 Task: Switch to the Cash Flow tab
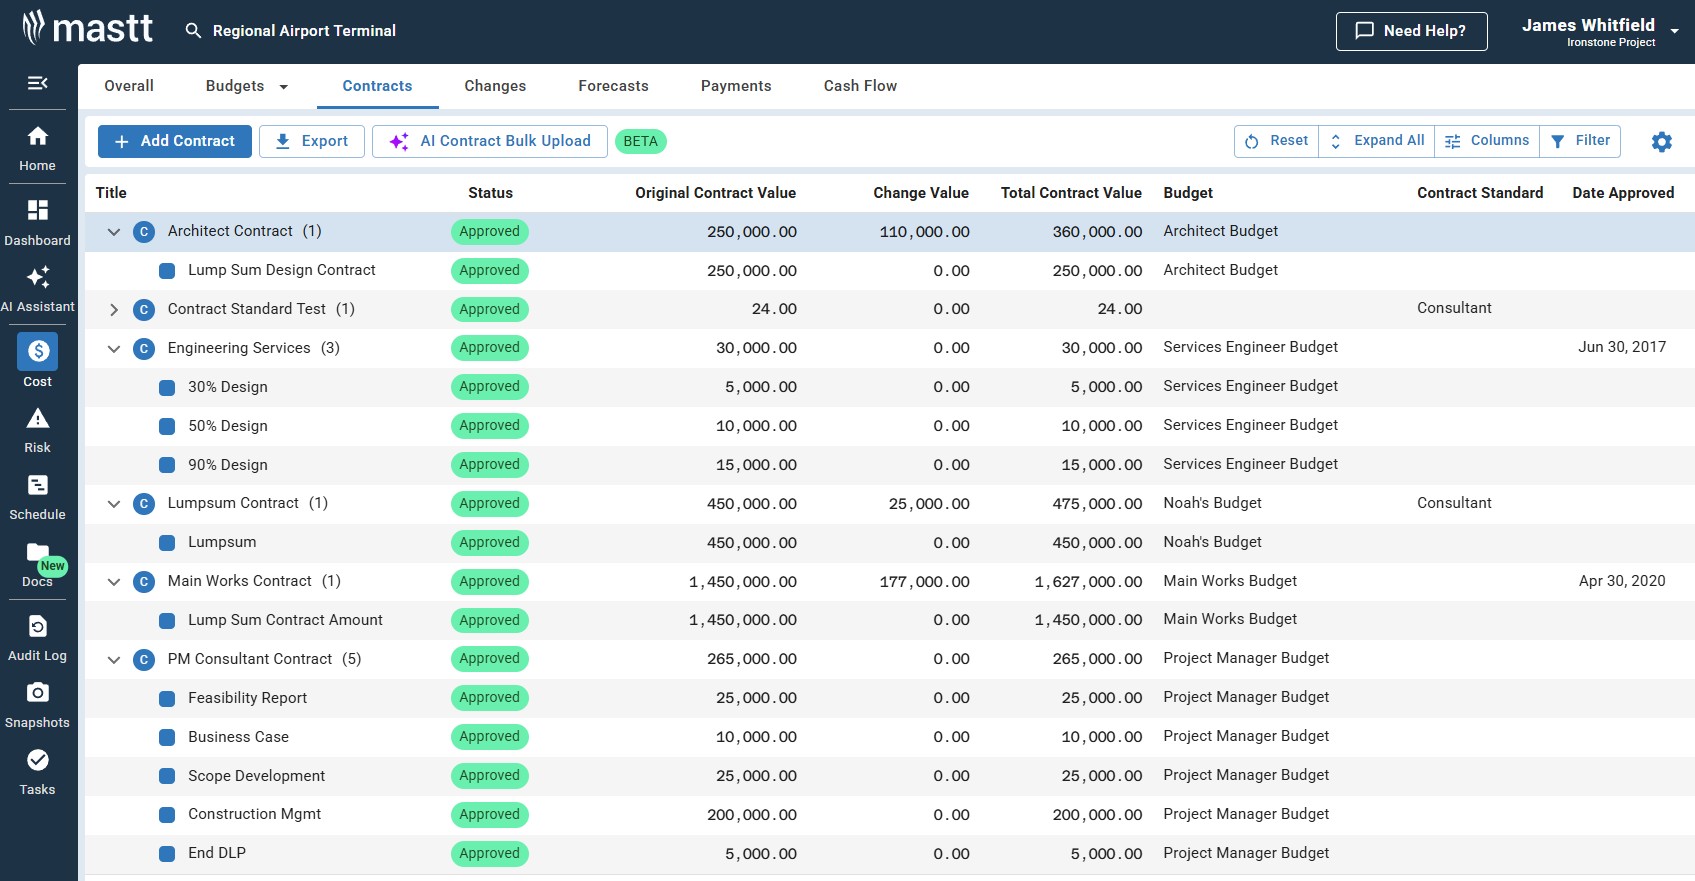[x=860, y=86]
